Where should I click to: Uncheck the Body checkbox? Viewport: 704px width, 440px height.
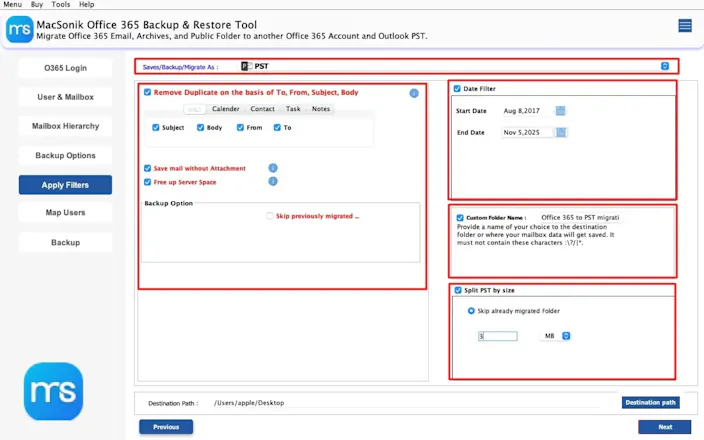click(x=200, y=128)
